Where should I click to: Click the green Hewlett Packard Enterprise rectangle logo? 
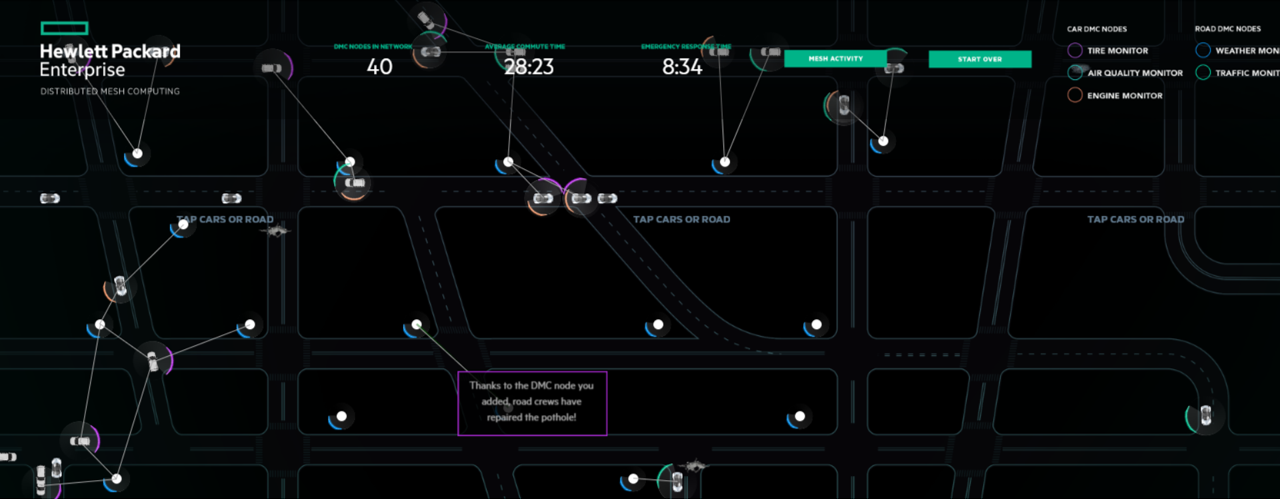(64, 29)
